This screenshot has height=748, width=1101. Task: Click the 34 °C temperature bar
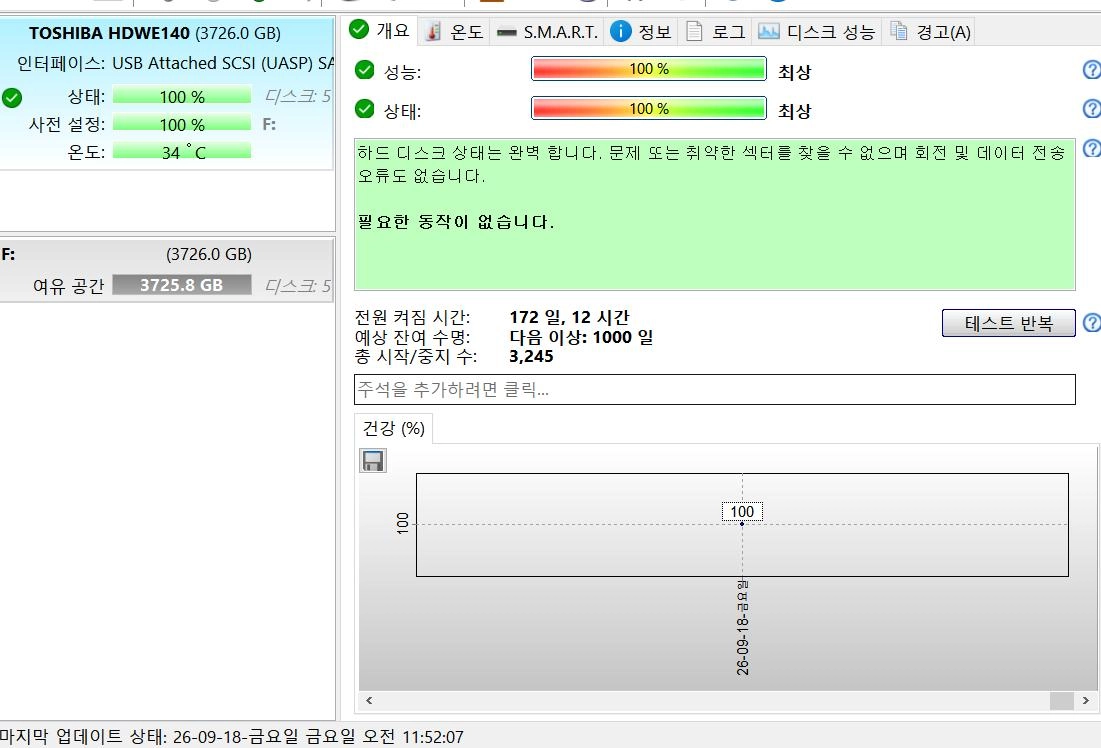(x=182, y=152)
